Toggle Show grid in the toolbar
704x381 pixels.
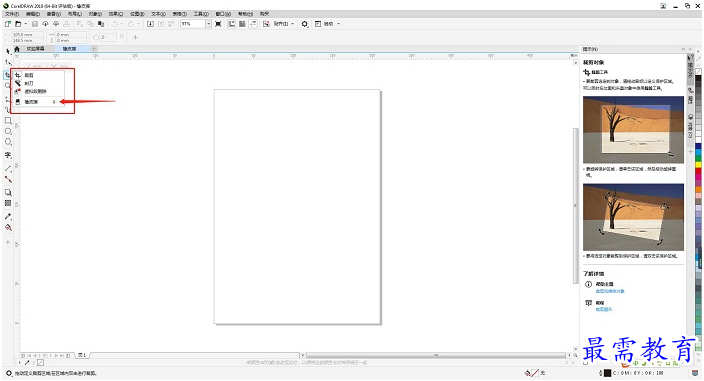(x=242, y=24)
